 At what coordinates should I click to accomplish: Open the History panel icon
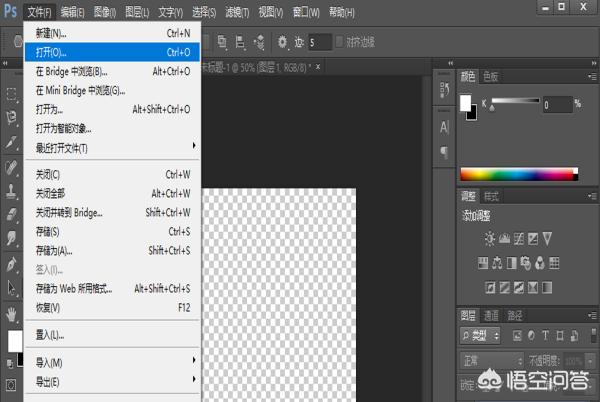click(x=444, y=89)
